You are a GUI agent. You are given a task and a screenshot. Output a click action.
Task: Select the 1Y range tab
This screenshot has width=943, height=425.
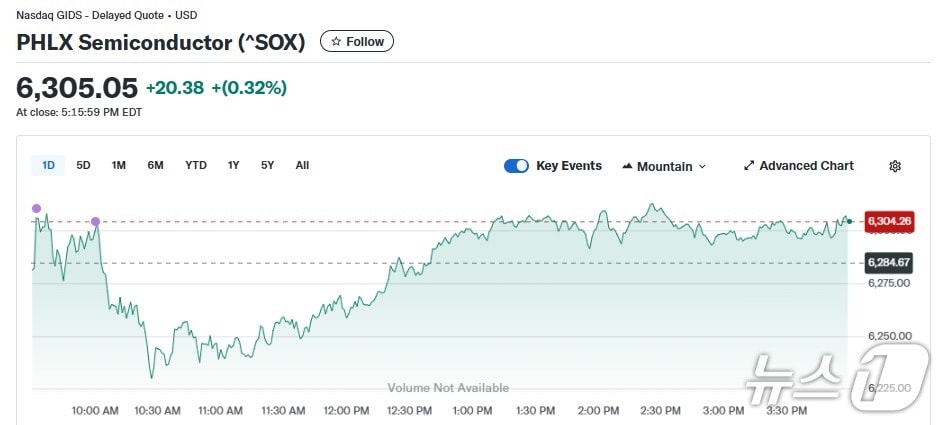click(x=233, y=165)
